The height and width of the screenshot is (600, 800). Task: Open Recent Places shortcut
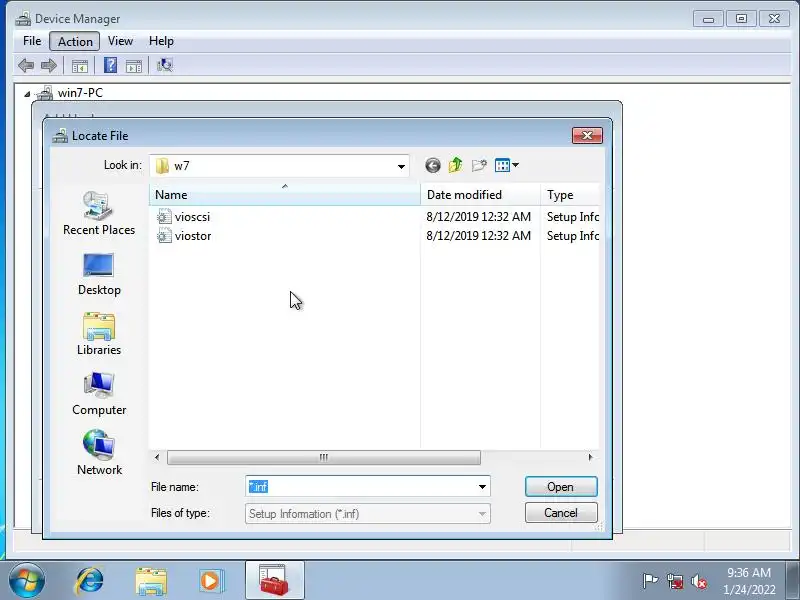coord(99,213)
